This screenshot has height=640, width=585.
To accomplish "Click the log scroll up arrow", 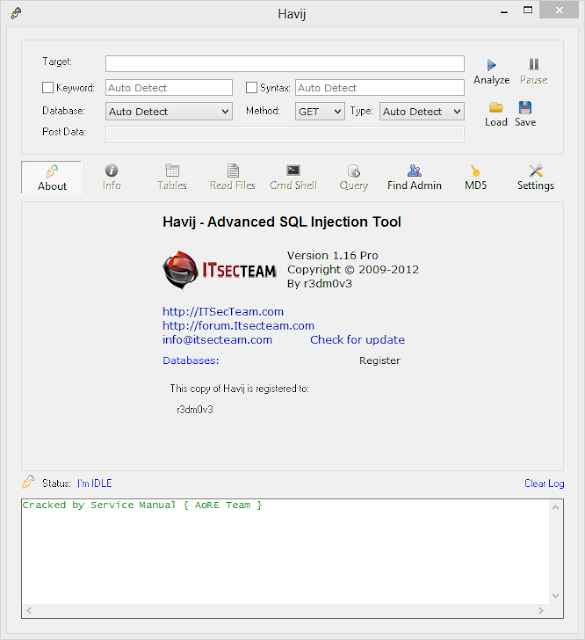I will pyautogui.click(x=555, y=507).
